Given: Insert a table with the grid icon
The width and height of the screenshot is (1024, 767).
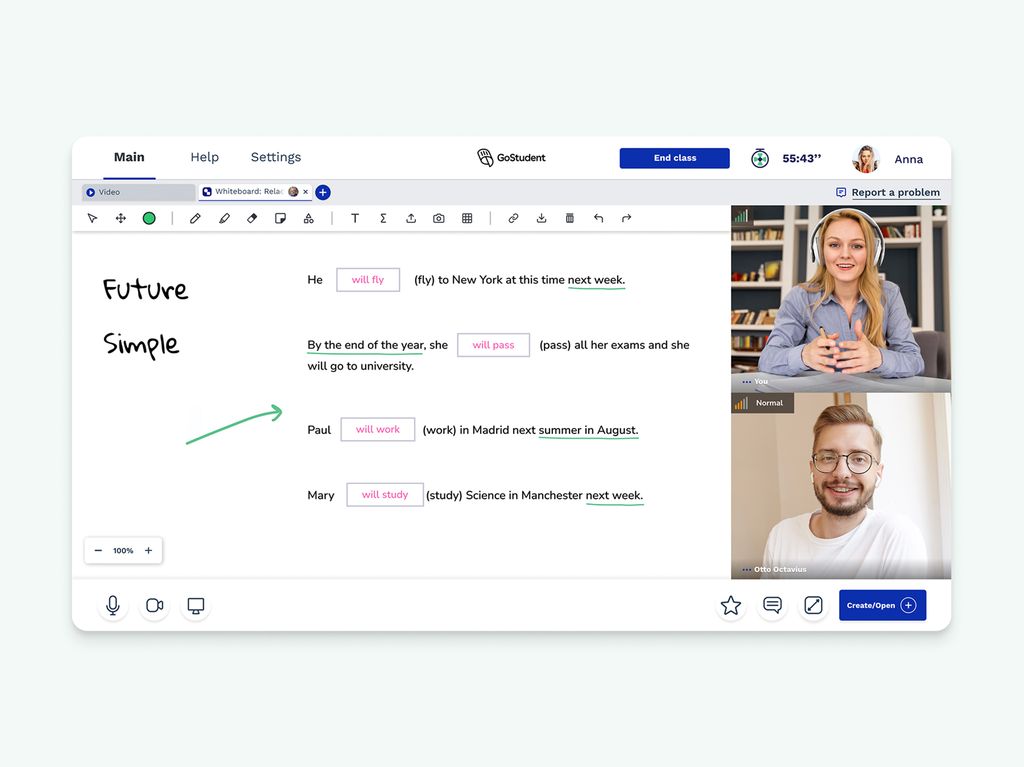Looking at the screenshot, I should 467,218.
